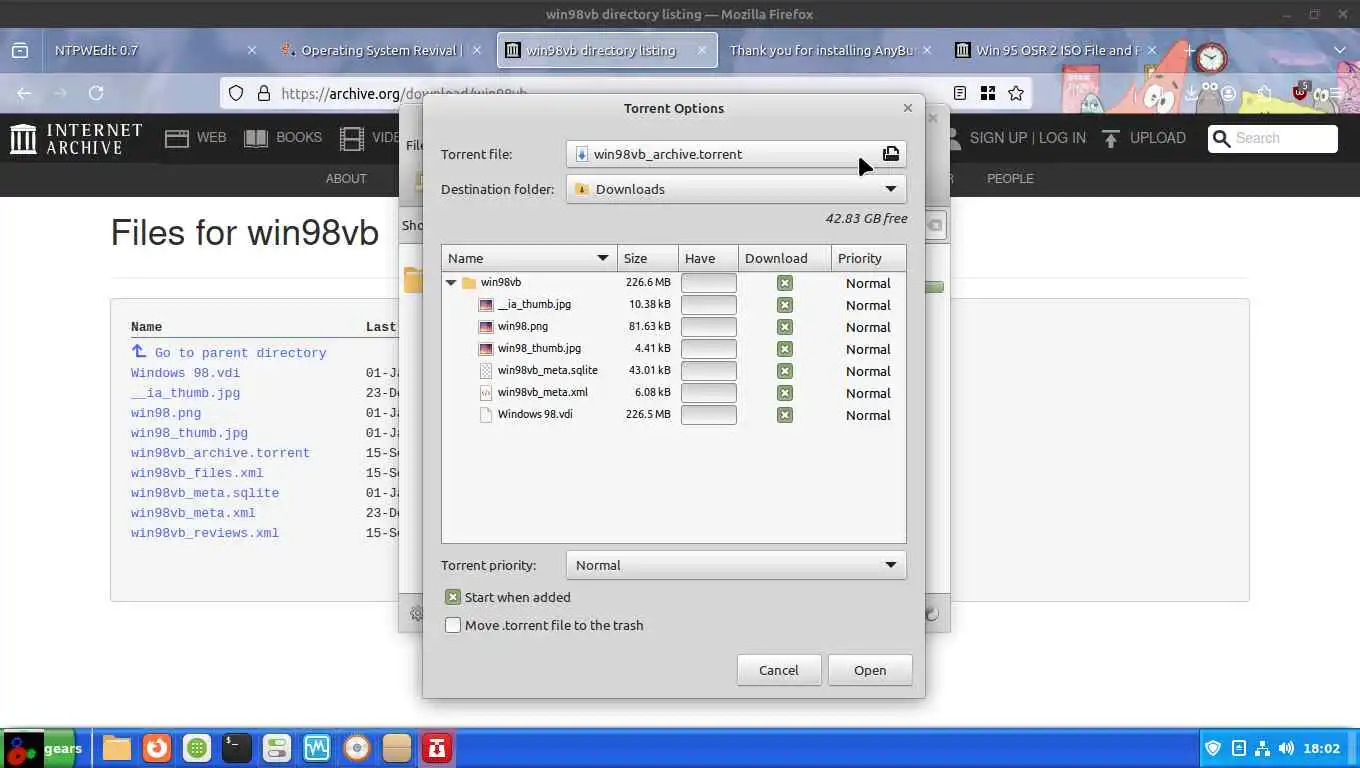Screen dimensions: 1360x768
Task: Uncheck download for win98.png
Action: pos(785,327)
